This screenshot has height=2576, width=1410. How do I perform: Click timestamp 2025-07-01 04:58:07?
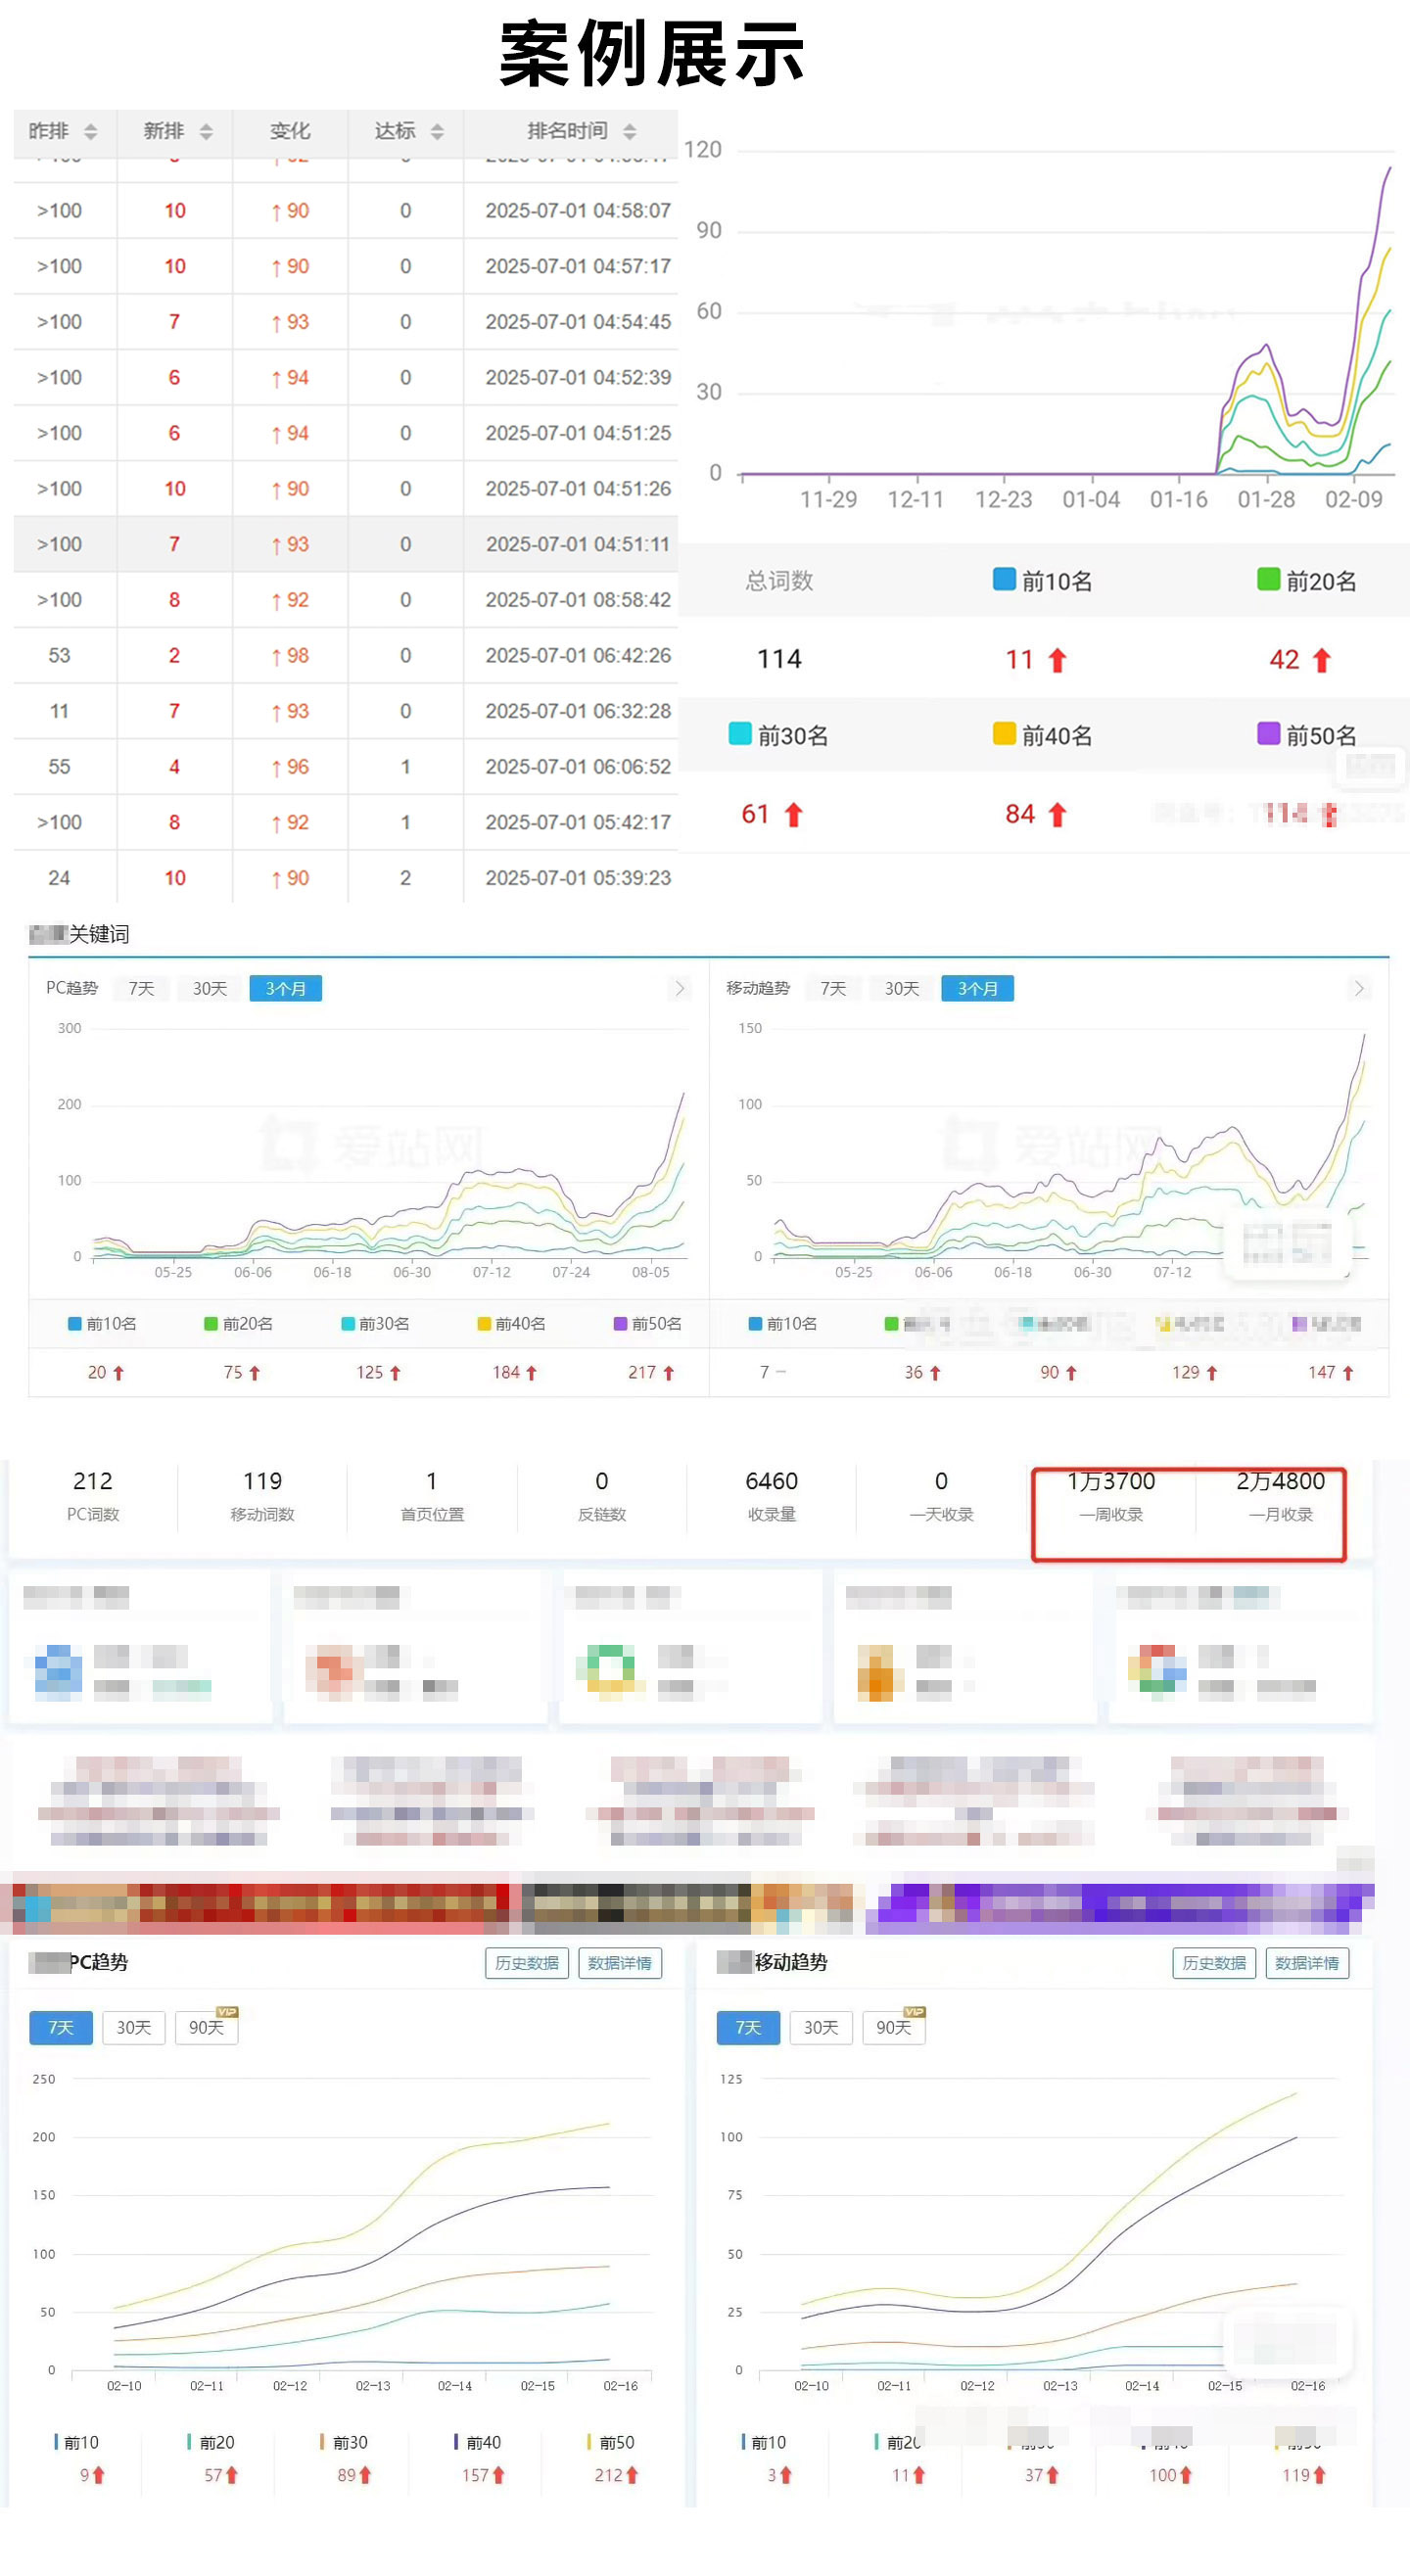(x=578, y=210)
